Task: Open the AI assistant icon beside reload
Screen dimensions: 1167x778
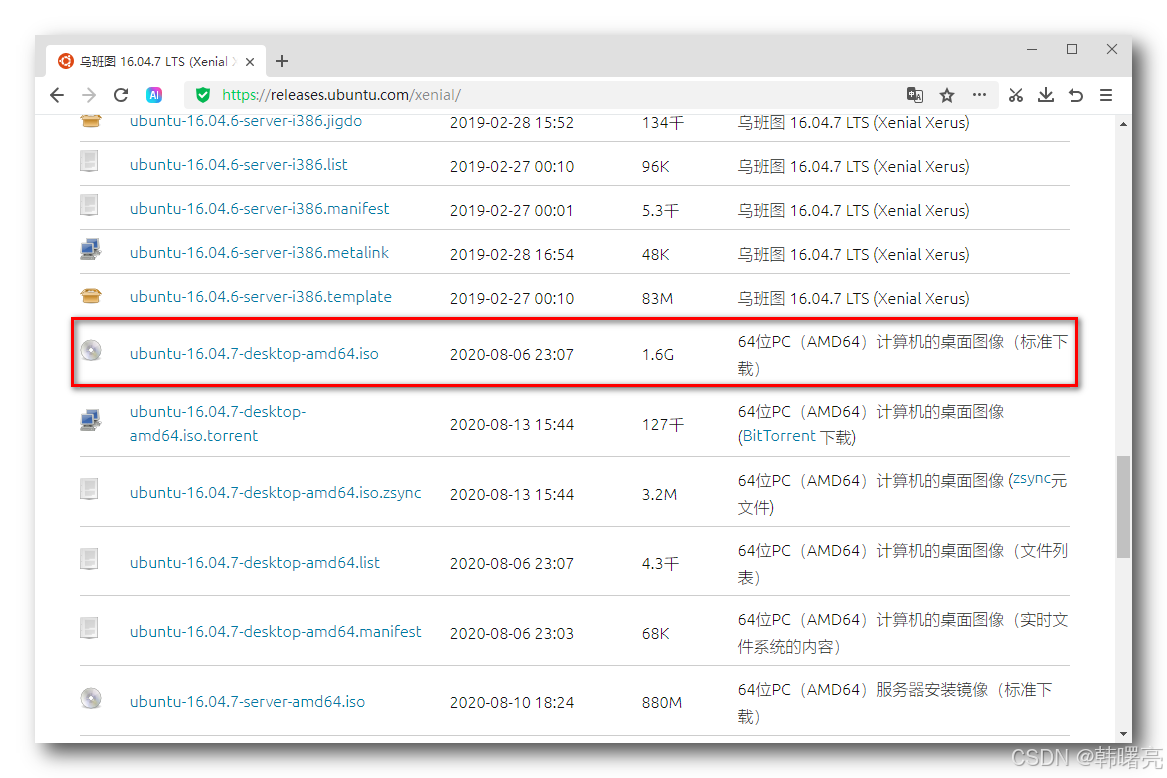Action: [154, 95]
